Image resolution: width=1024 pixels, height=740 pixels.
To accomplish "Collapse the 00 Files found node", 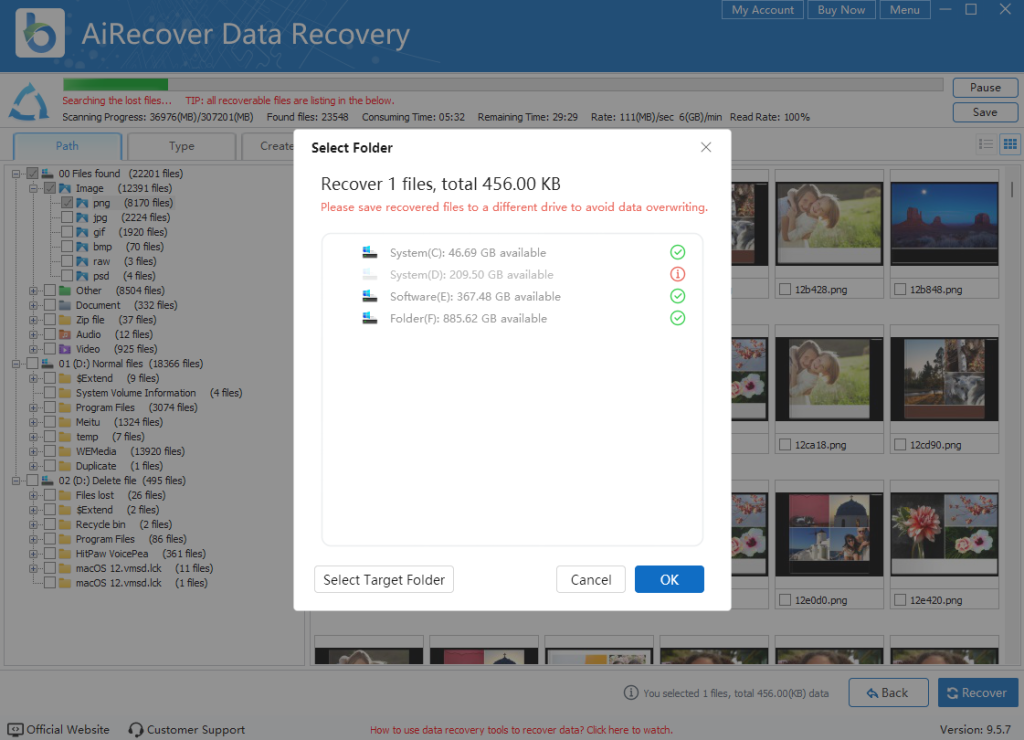I will [x=16, y=173].
